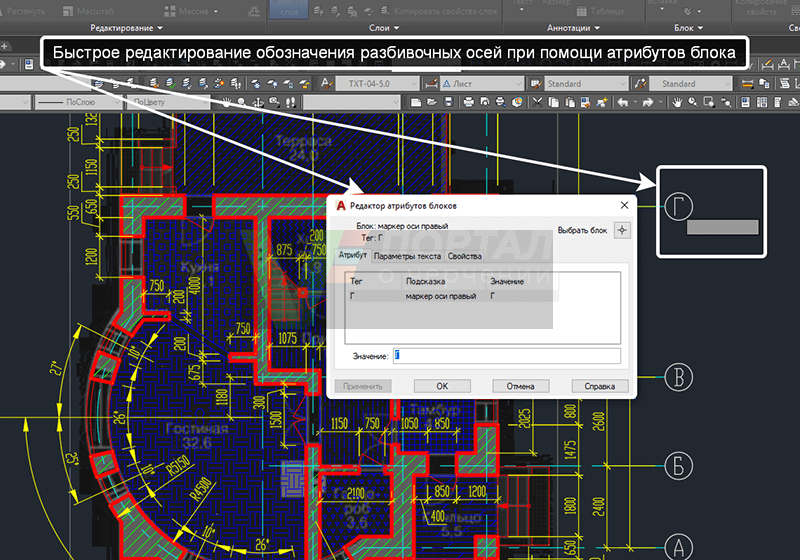The image size is (800, 560).
Task: Click the right-hand Pan hand icon
Action: pos(677,103)
